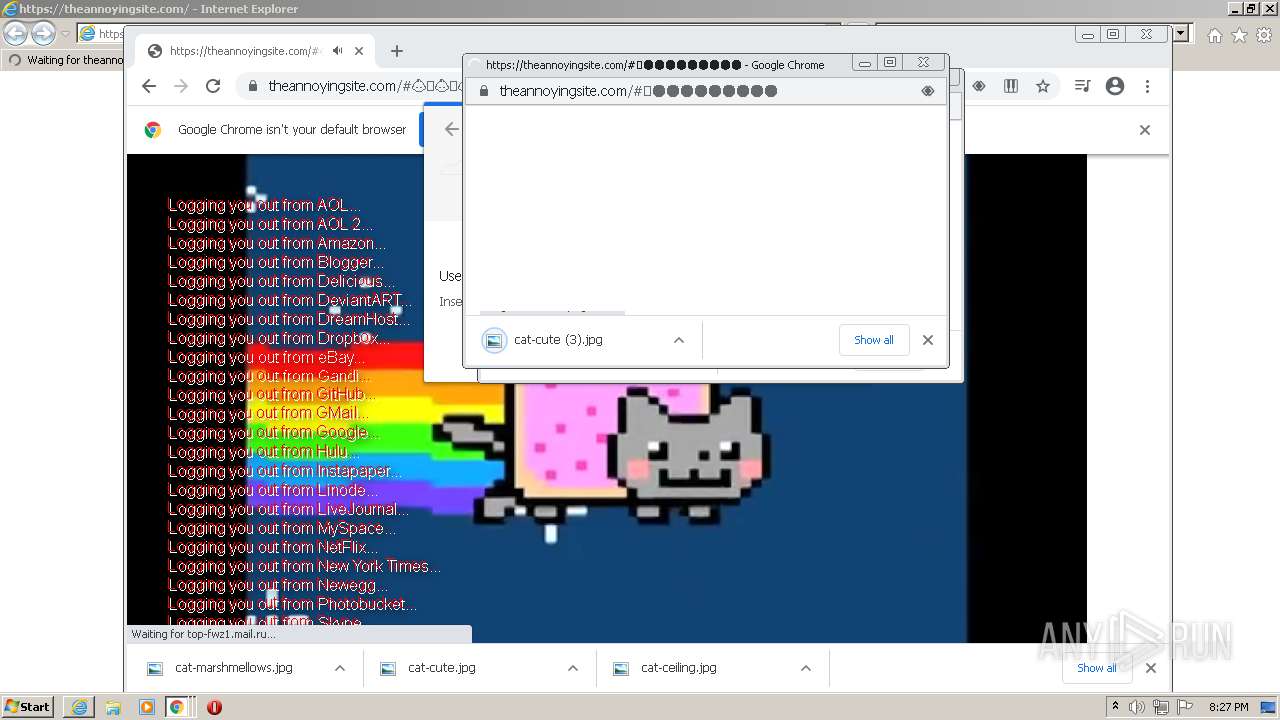Screen dimensions: 1280x720
Task: Open the Windows Start menu
Action: [x=27, y=707]
